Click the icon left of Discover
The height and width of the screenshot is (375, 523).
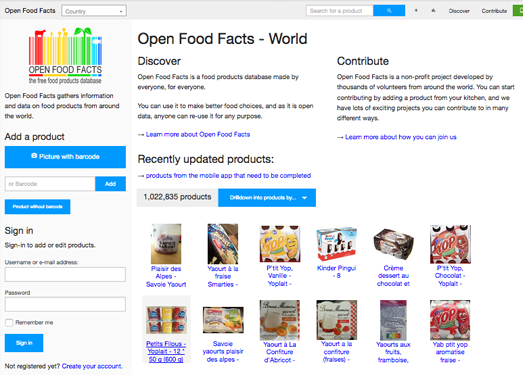433,11
